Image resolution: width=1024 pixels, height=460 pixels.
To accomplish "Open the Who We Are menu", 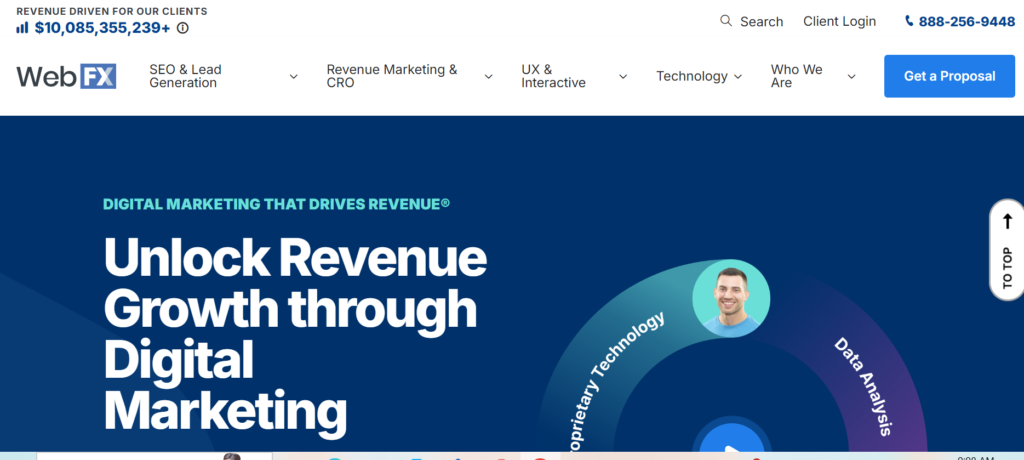I will pyautogui.click(x=796, y=76).
